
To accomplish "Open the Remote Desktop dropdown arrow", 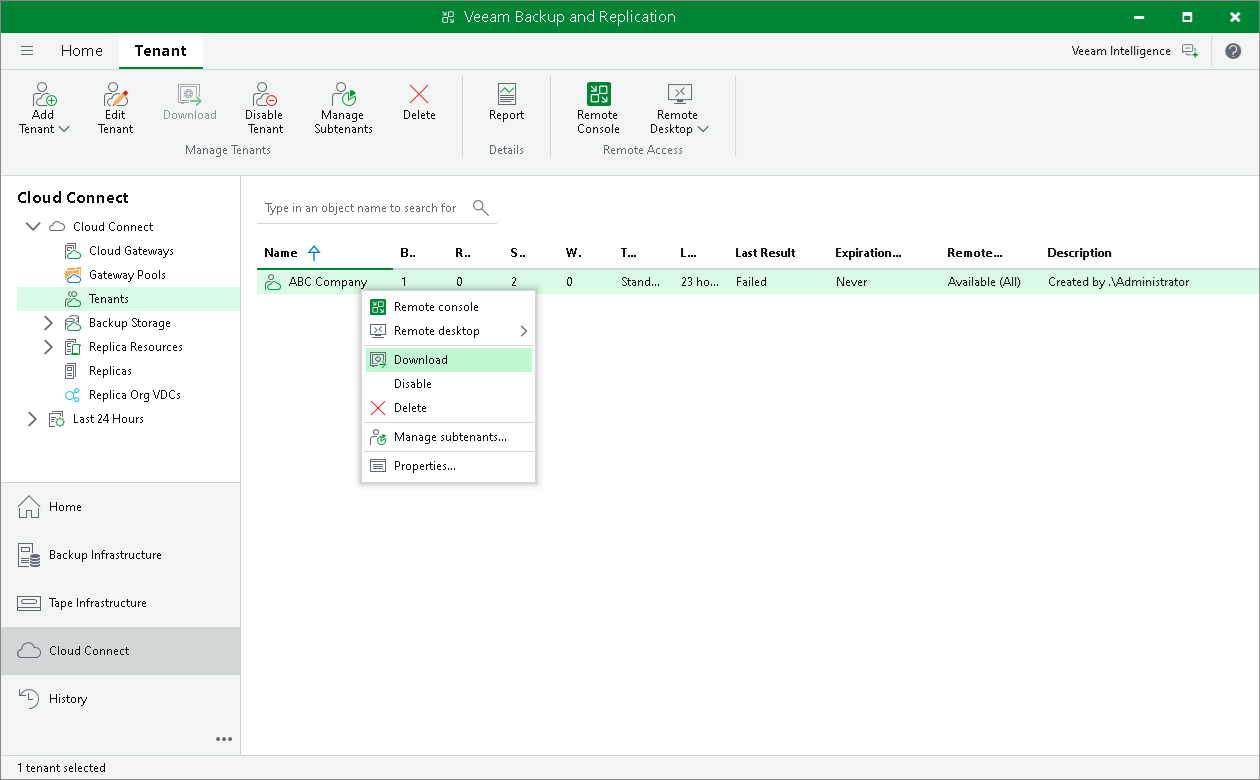I will (703, 129).
